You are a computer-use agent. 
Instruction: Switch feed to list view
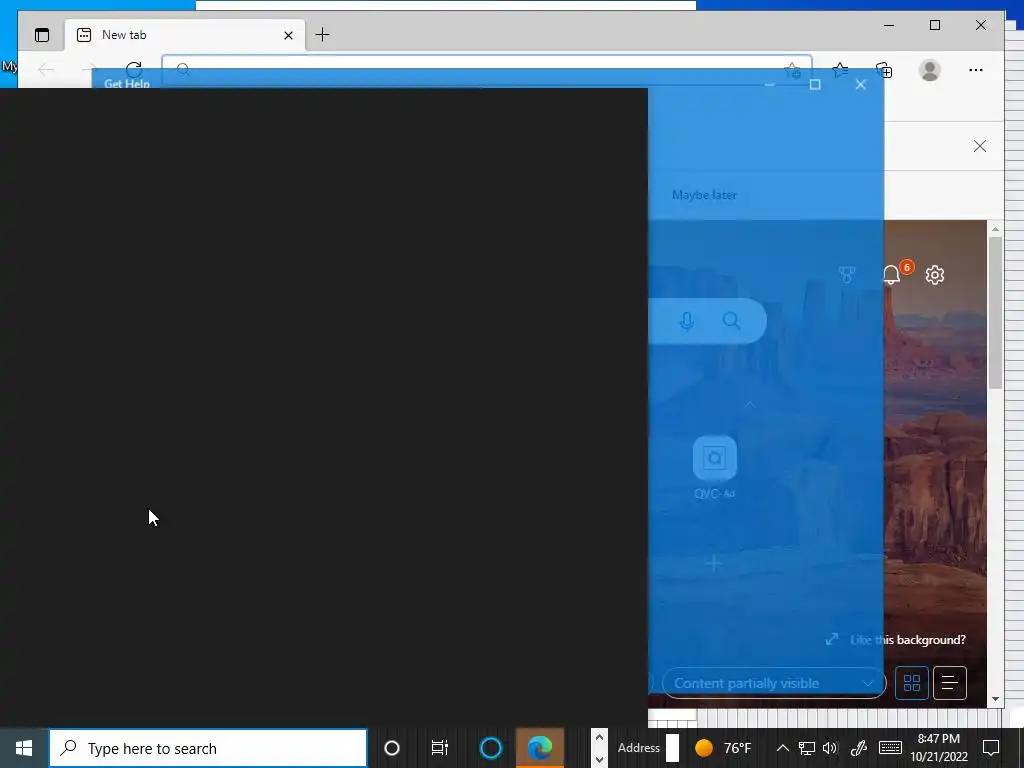(x=950, y=683)
